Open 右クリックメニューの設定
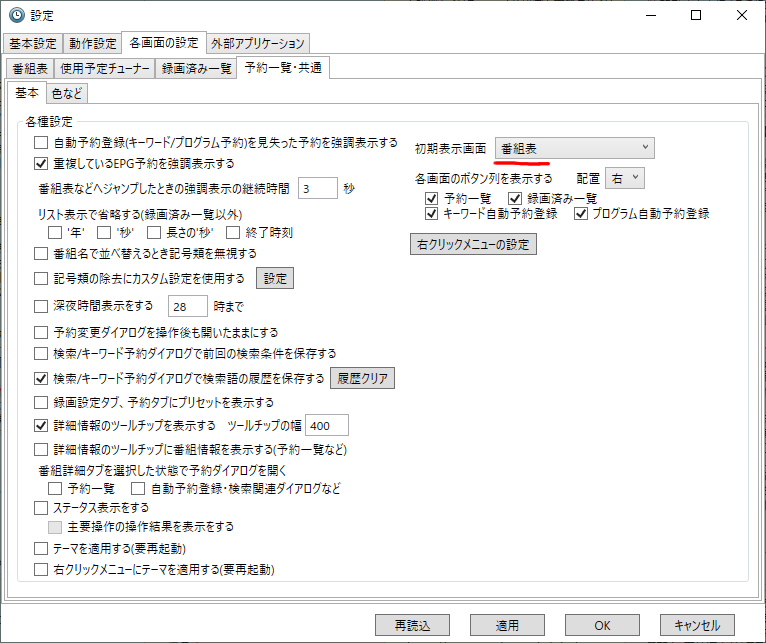The image size is (766, 643). [473, 244]
